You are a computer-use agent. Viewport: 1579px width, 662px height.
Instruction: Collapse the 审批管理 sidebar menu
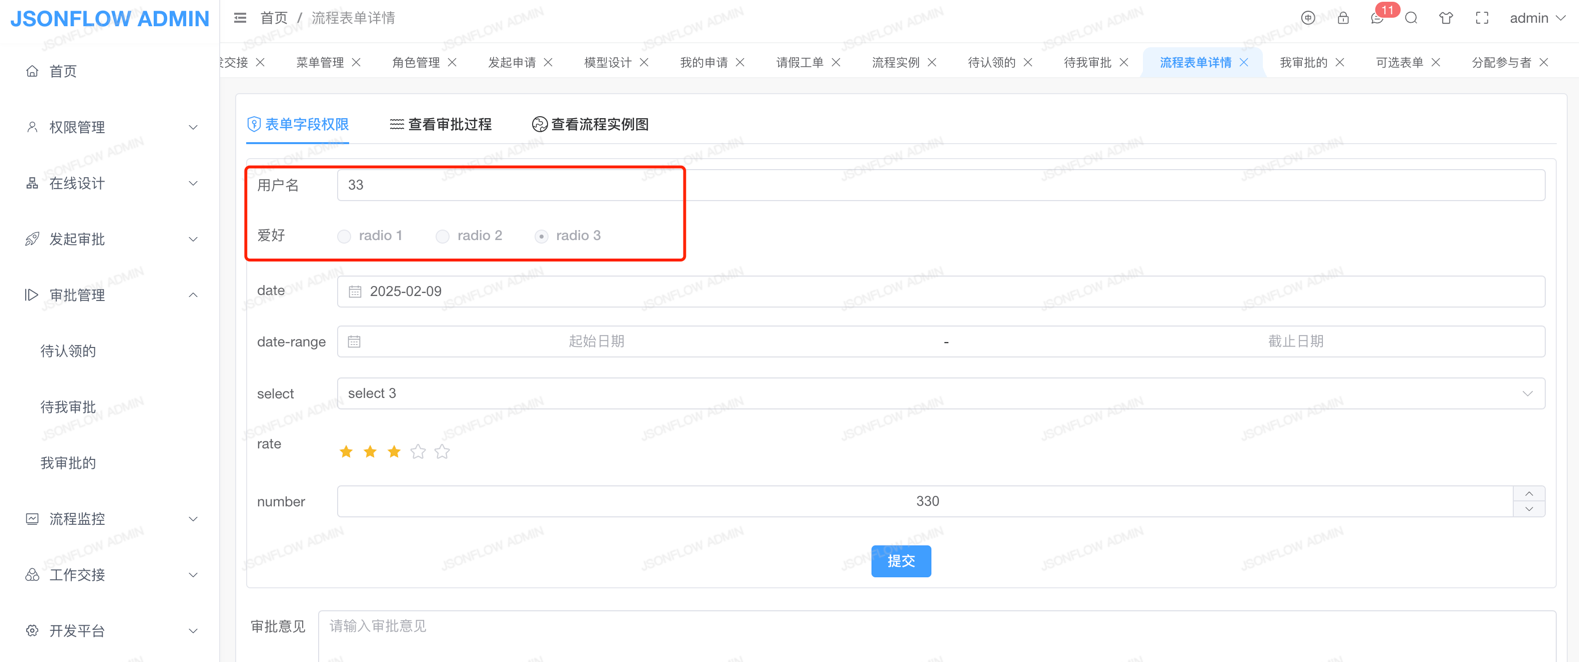(110, 295)
